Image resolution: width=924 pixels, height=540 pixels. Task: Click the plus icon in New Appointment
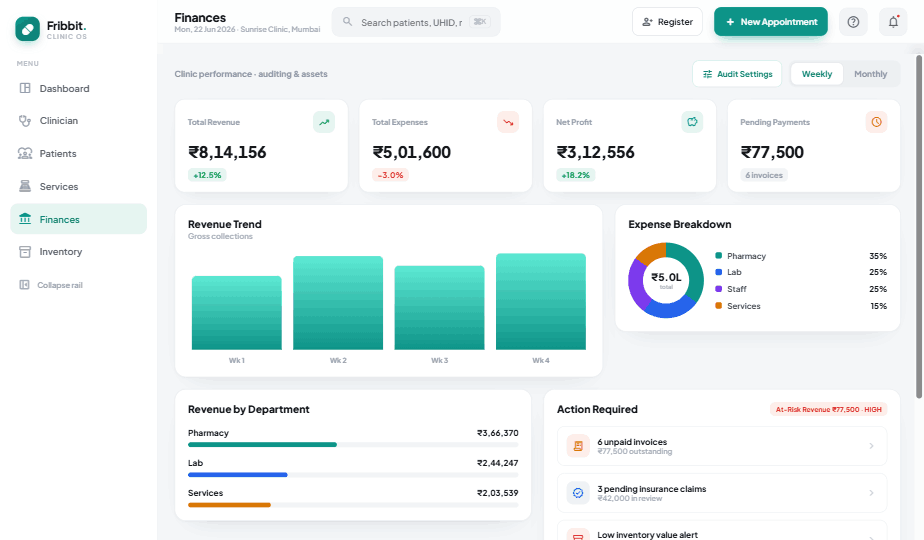(x=730, y=22)
